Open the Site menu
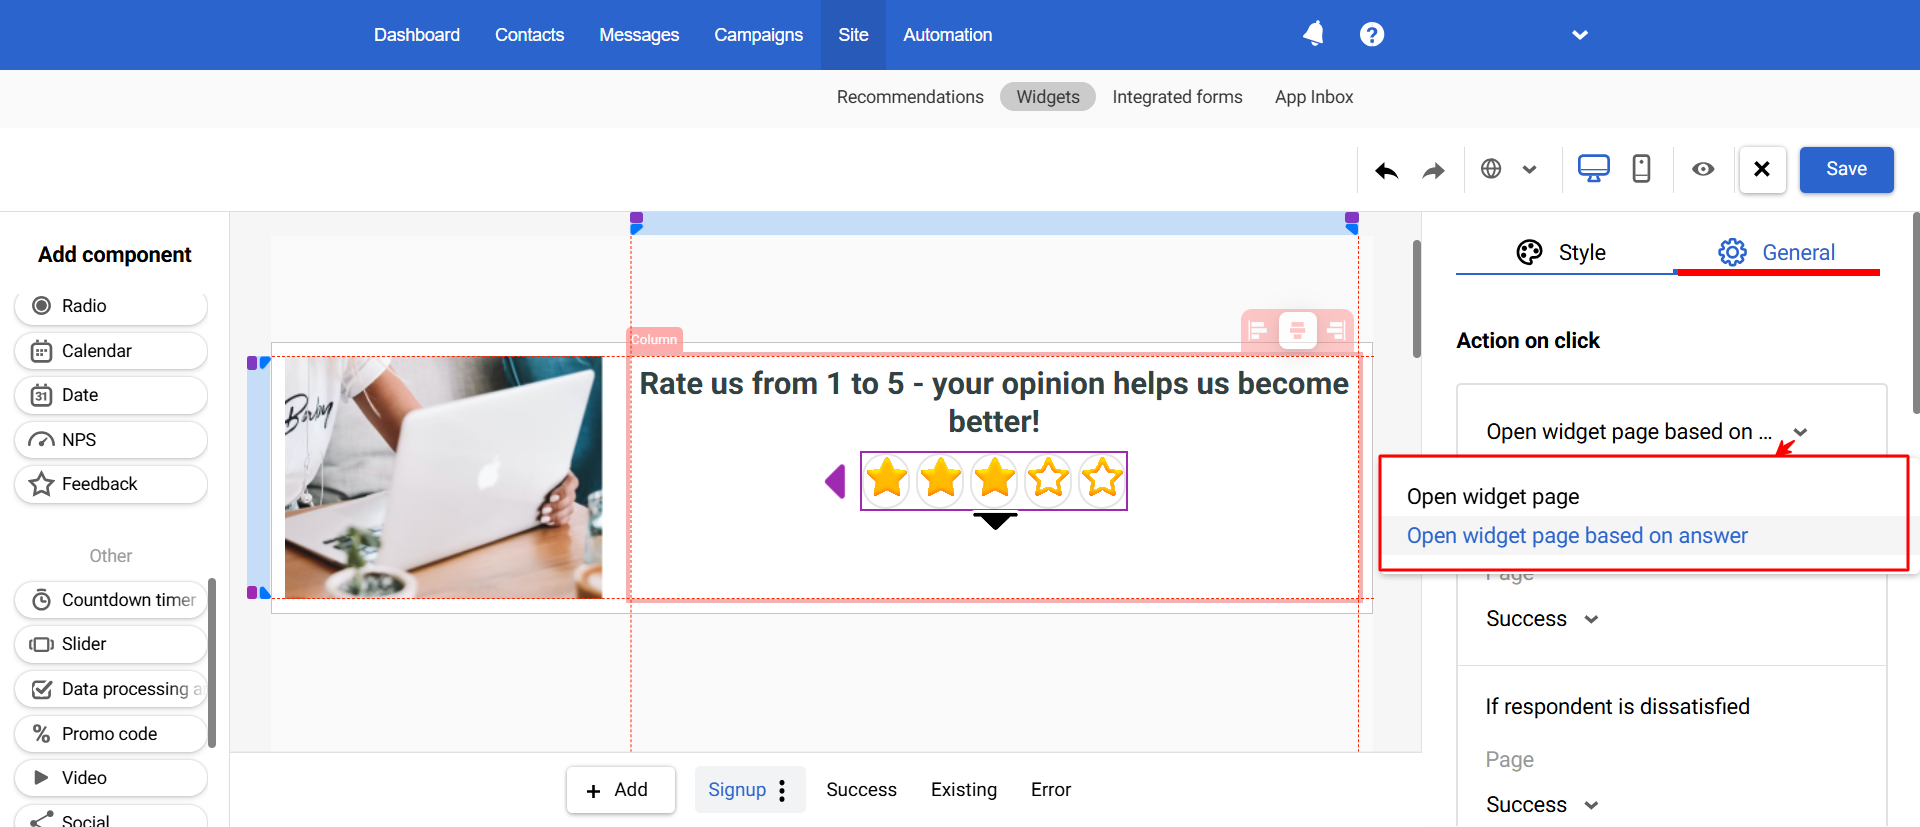 pyautogui.click(x=853, y=35)
